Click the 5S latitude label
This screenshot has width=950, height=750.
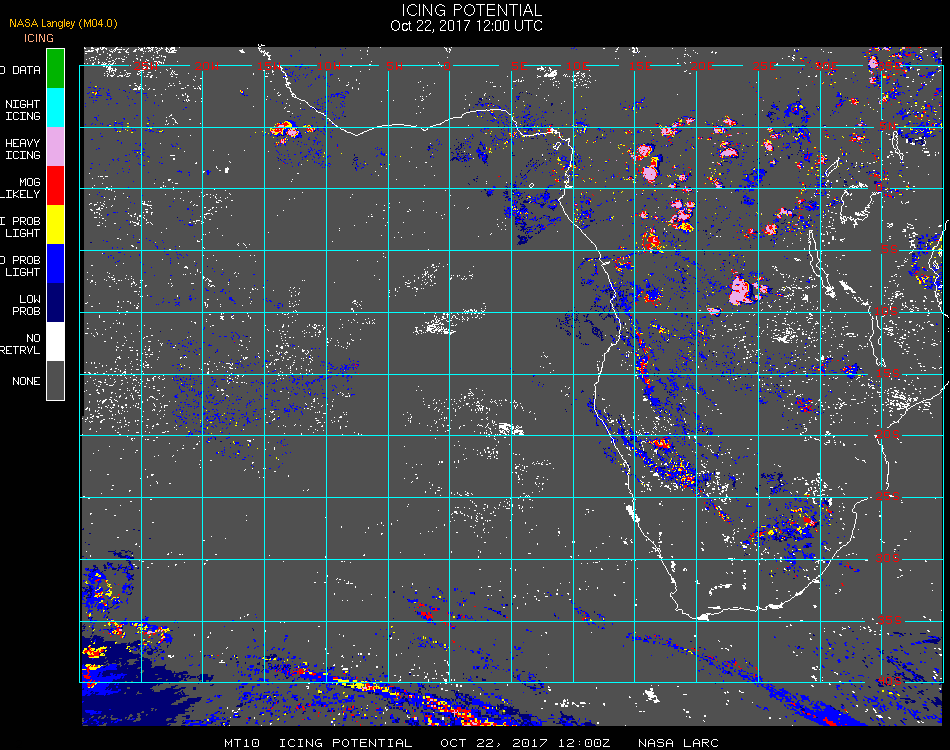(x=889, y=249)
